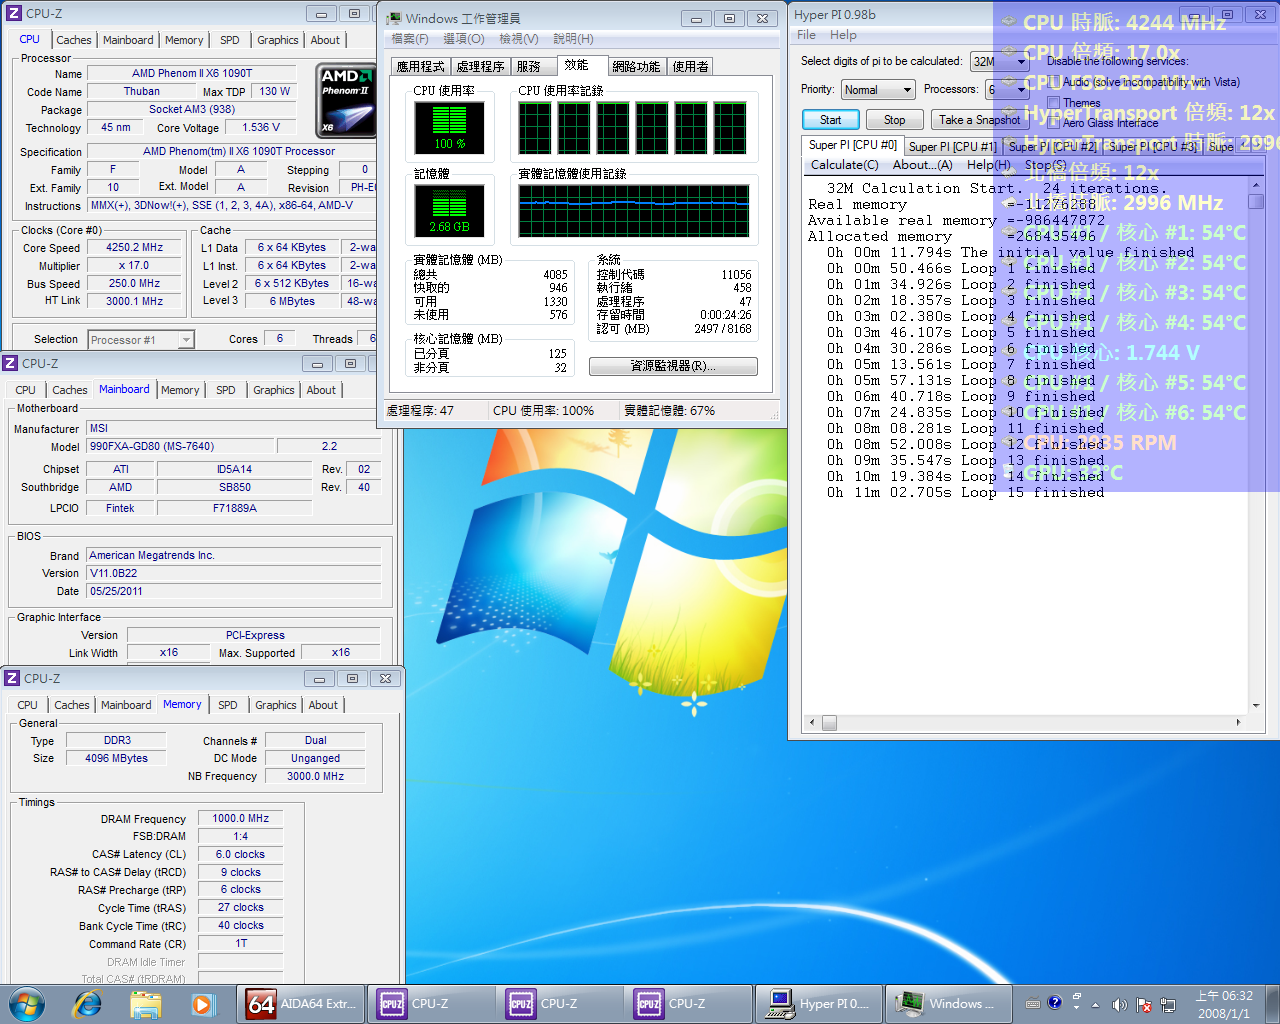Switch to the 應用程式 tab in Task Manager

[420, 66]
